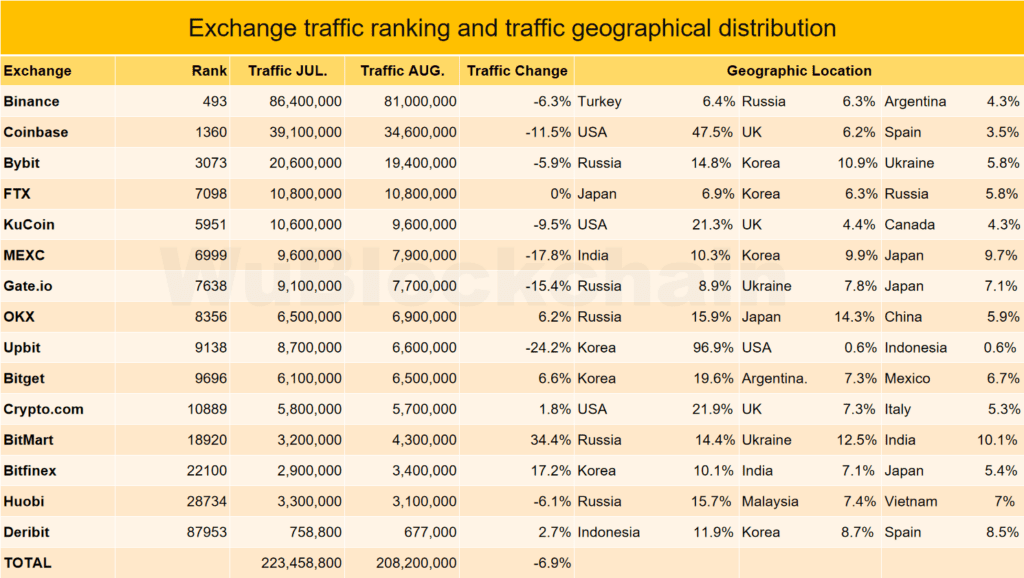
Task: Select the 'BitMart' exchange name cell
Action: tap(28, 440)
